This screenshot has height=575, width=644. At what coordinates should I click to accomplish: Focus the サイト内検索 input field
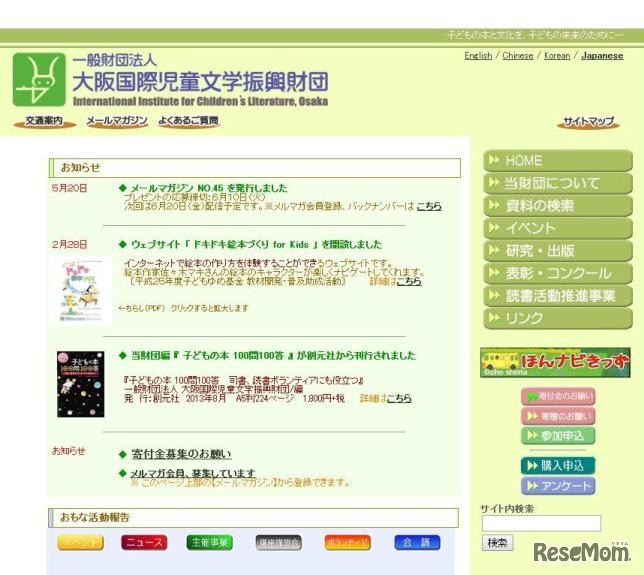click(x=541, y=523)
